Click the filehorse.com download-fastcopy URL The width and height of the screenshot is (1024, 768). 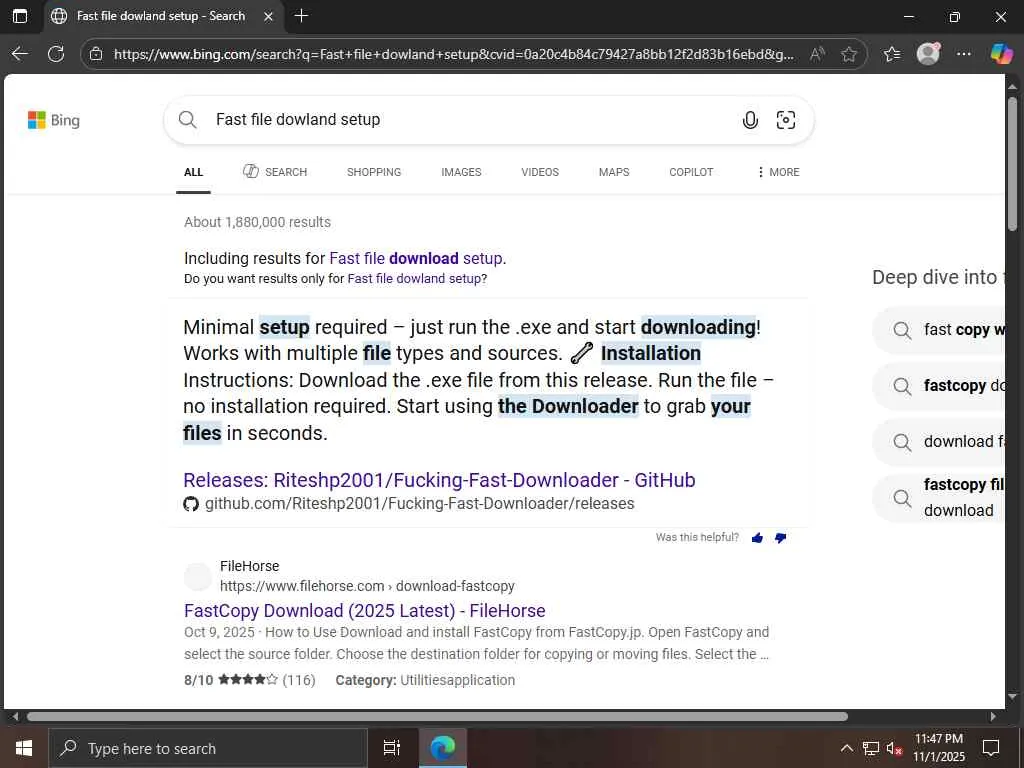(x=367, y=586)
